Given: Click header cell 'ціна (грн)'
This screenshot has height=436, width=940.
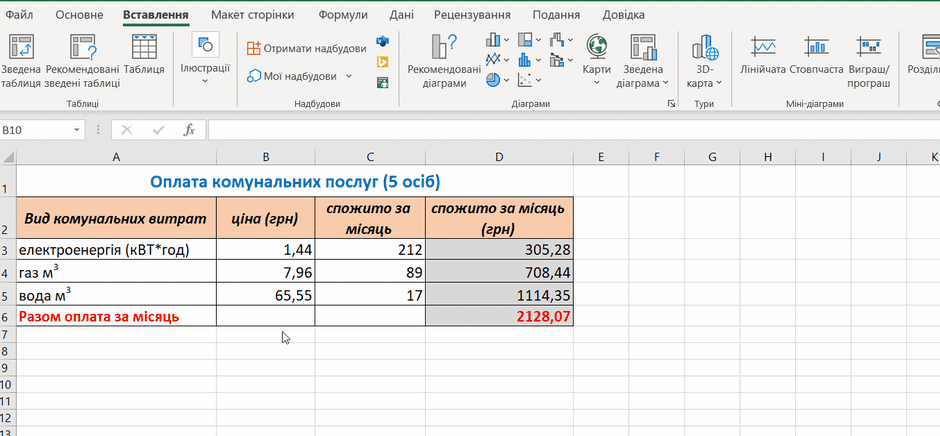Looking at the screenshot, I should tap(266, 218).
